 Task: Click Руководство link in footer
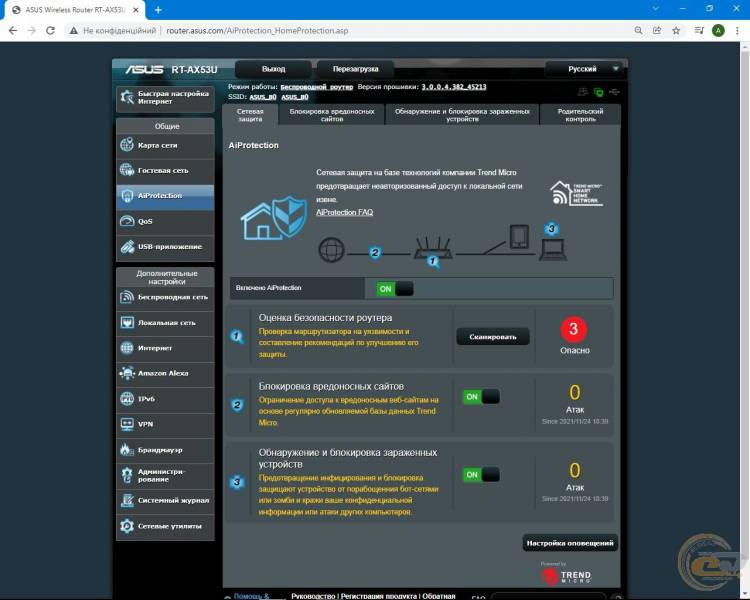[313, 596]
